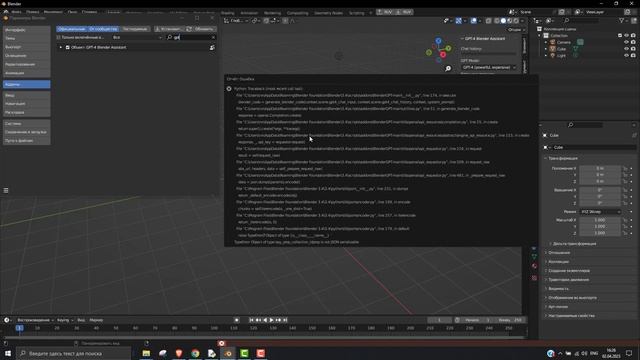Image resolution: width=640 pixels, height=360 pixels.
Task: Click the community-supported icon on the GPT-4 addon row
Action: [212, 47]
